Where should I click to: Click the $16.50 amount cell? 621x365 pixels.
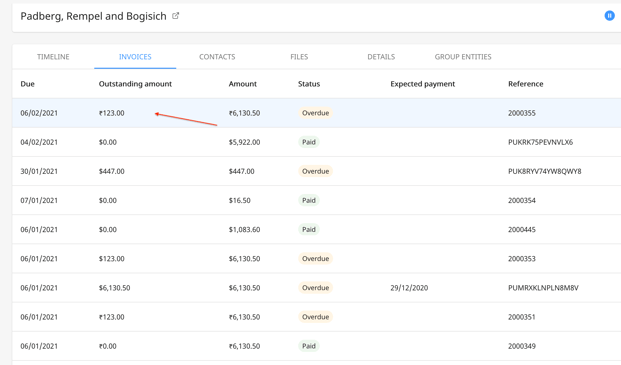(x=239, y=200)
